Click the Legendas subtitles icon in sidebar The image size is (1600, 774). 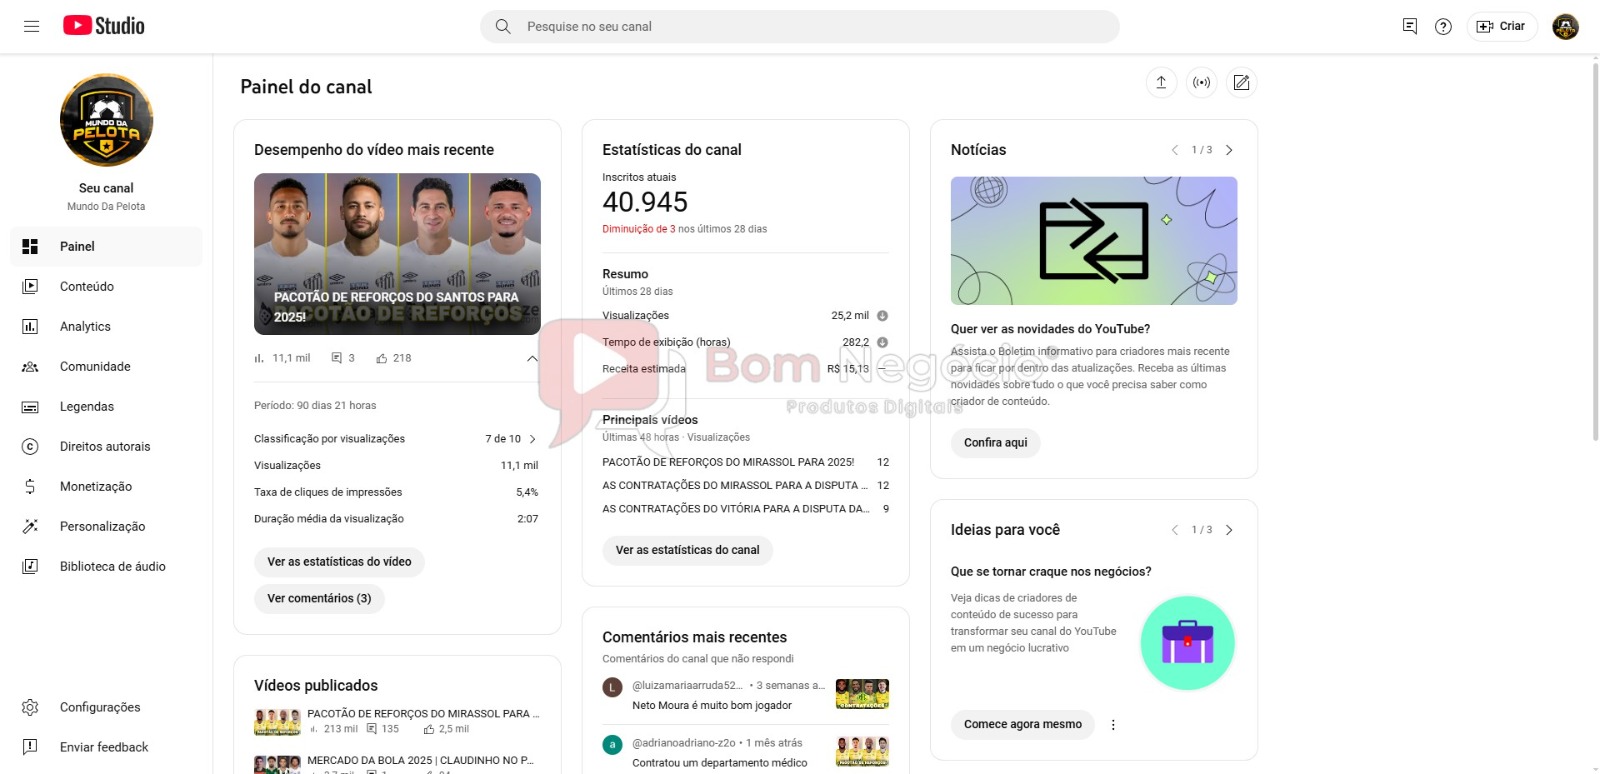click(x=30, y=406)
